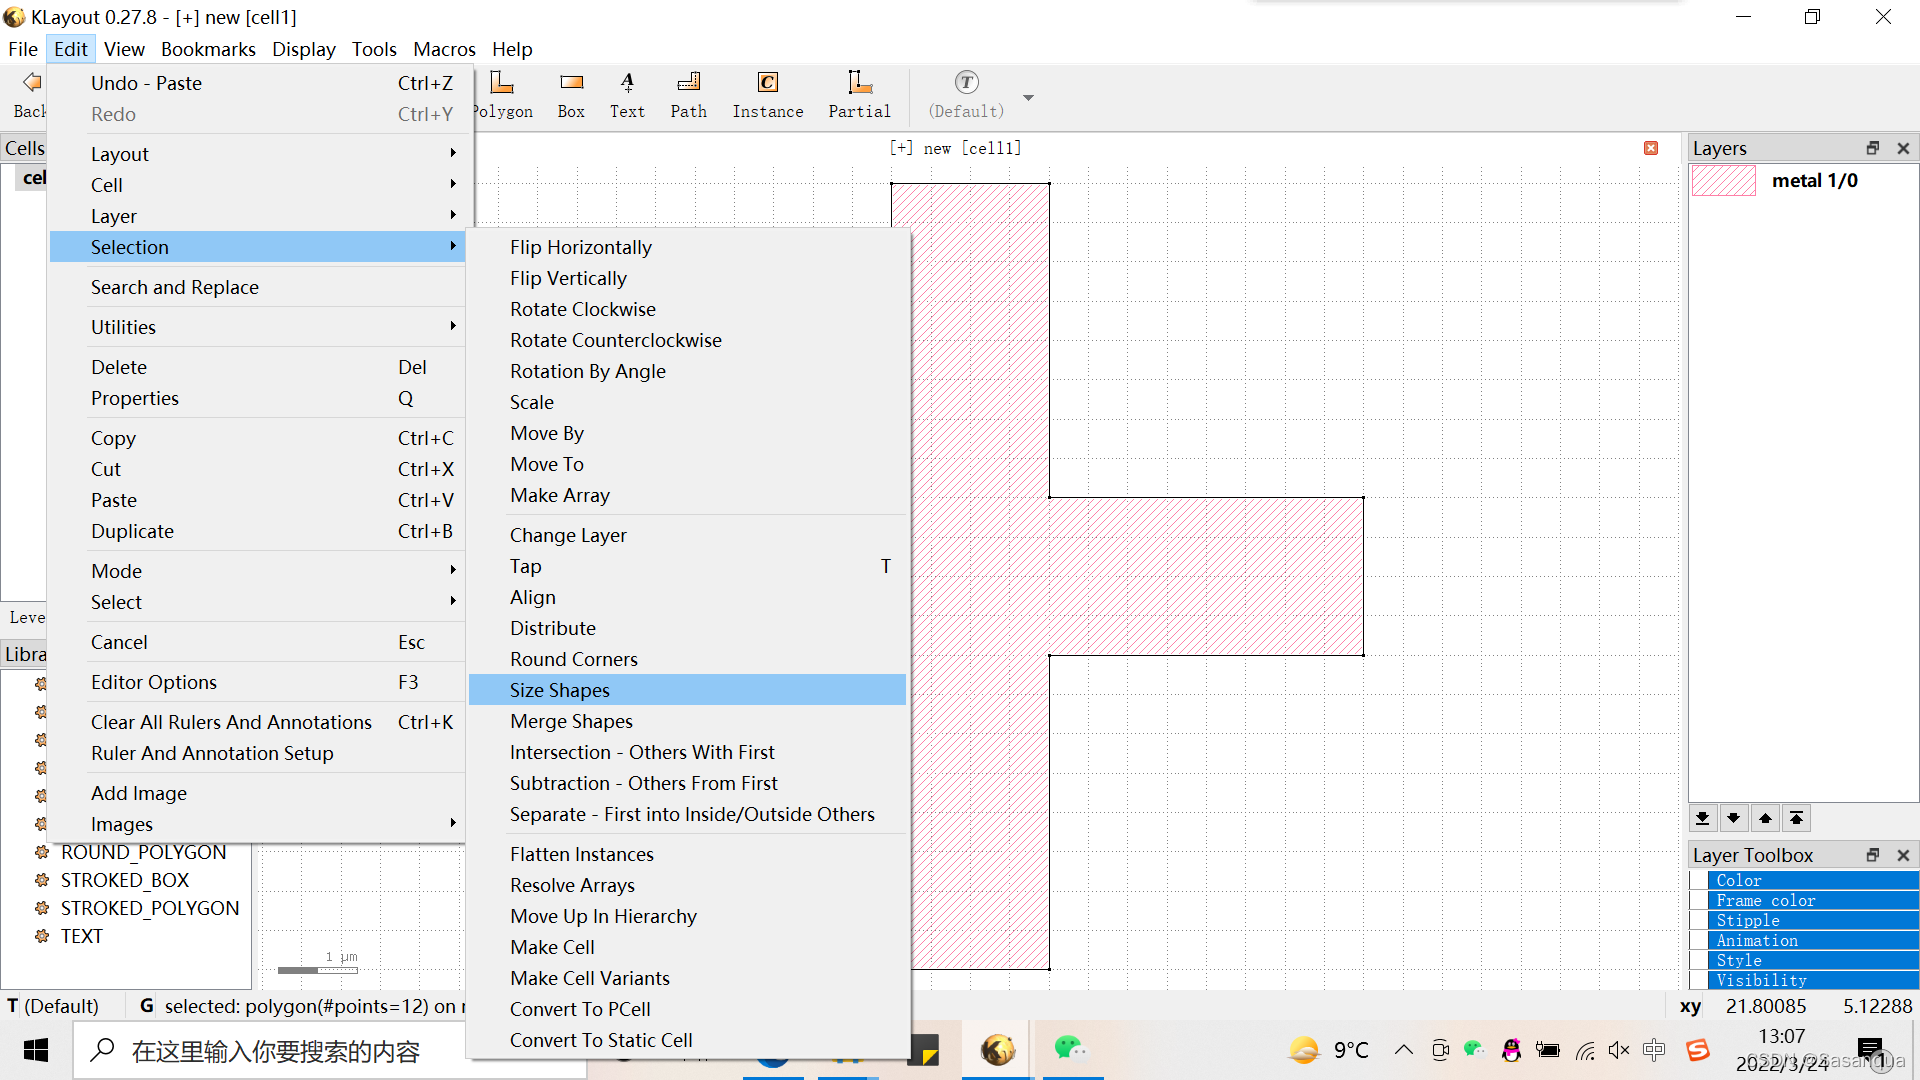Select the Partial edit tool
The height and width of the screenshot is (1080, 1920).
coord(859,95)
